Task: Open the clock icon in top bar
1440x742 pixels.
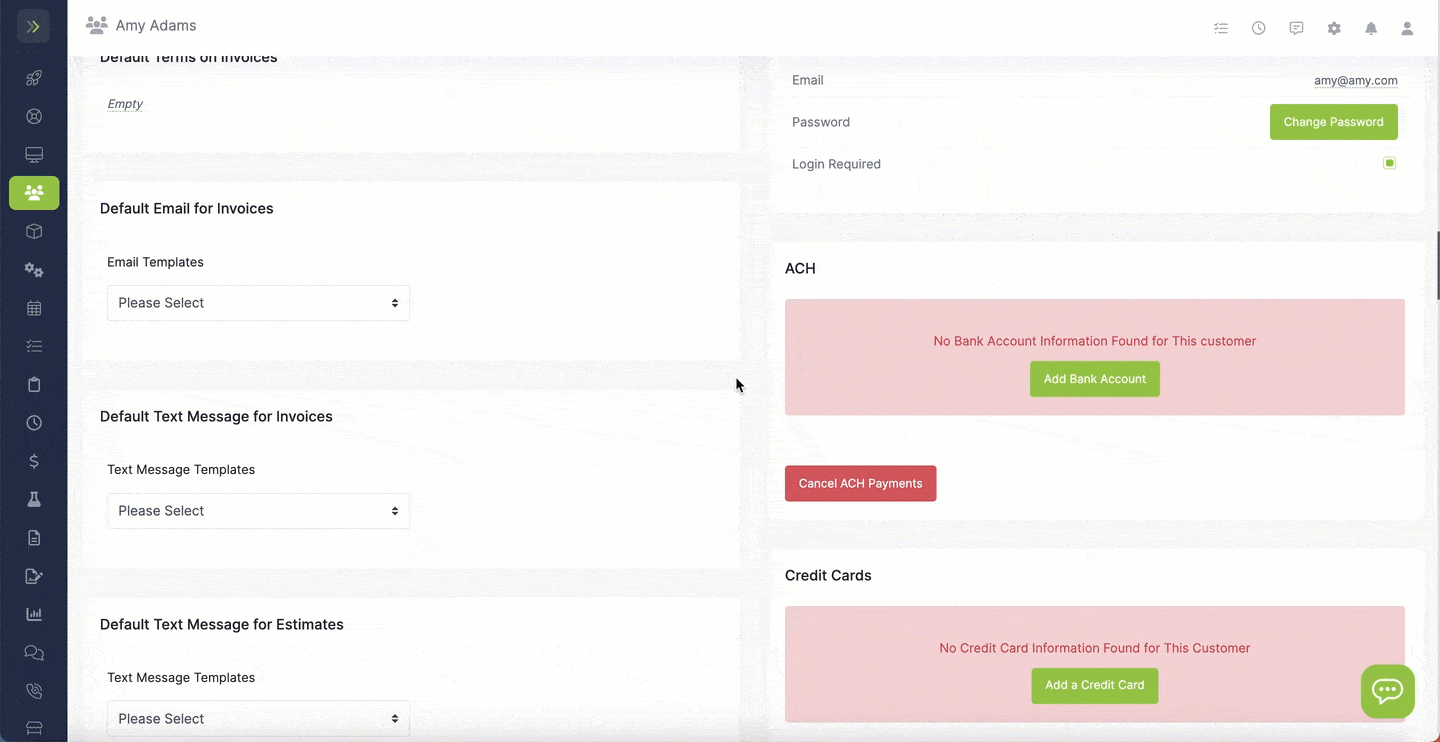Action: tap(1259, 28)
